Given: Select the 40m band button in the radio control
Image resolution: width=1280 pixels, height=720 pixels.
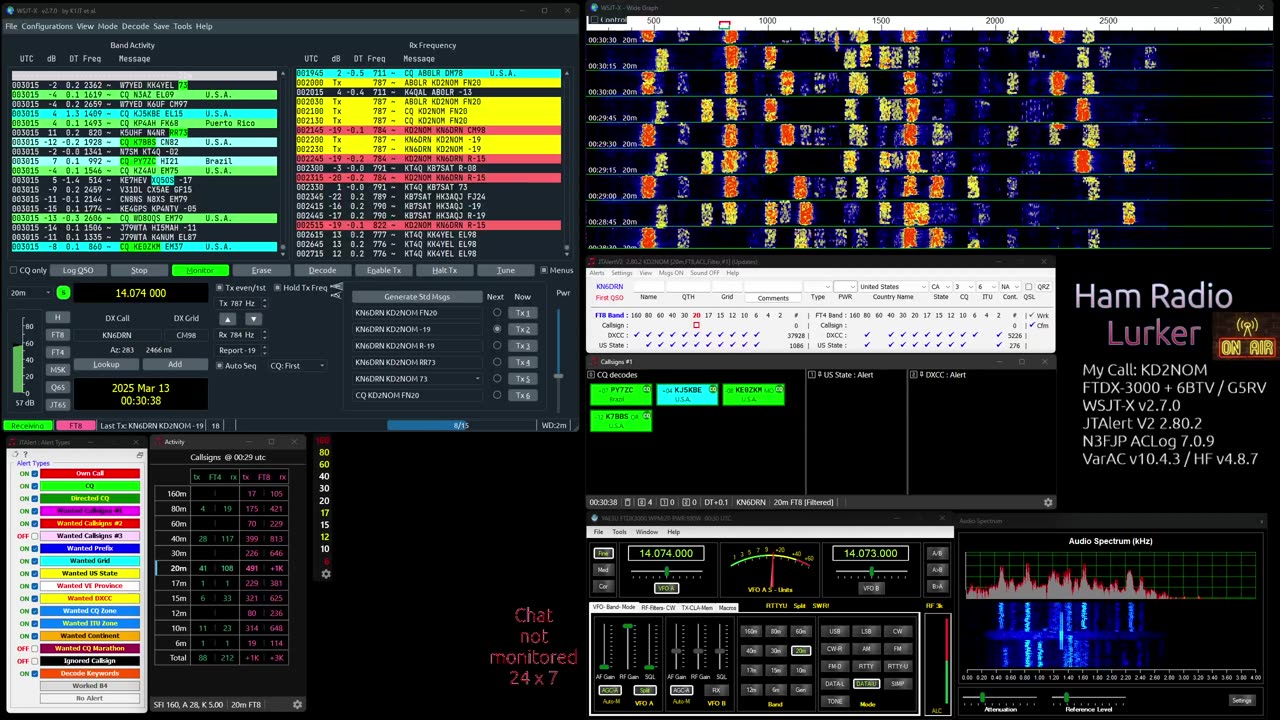Looking at the screenshot, I should [x=751, y=650].
